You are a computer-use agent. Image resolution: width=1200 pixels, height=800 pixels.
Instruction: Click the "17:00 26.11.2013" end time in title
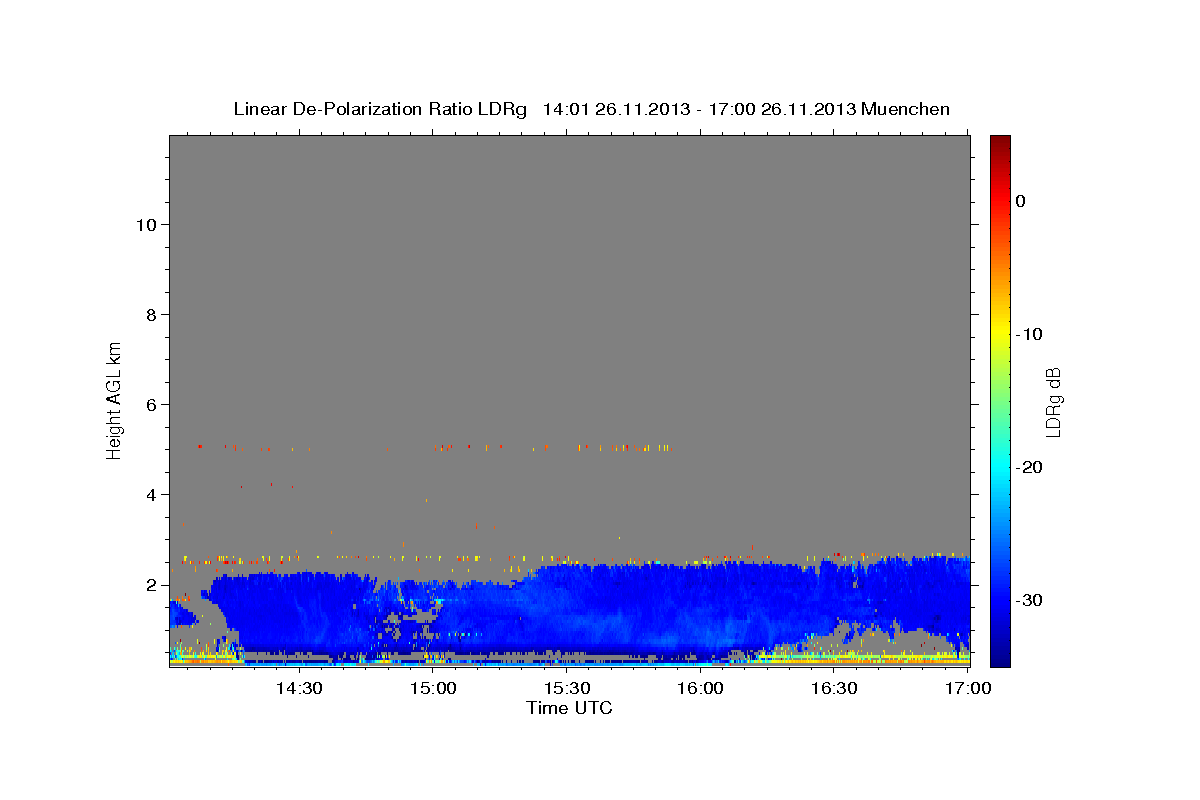(x=782, y=109)
